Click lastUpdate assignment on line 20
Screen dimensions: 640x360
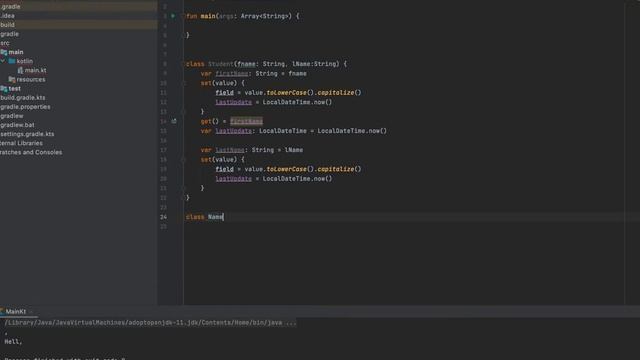pyautogui.click(x=233, y=179)
